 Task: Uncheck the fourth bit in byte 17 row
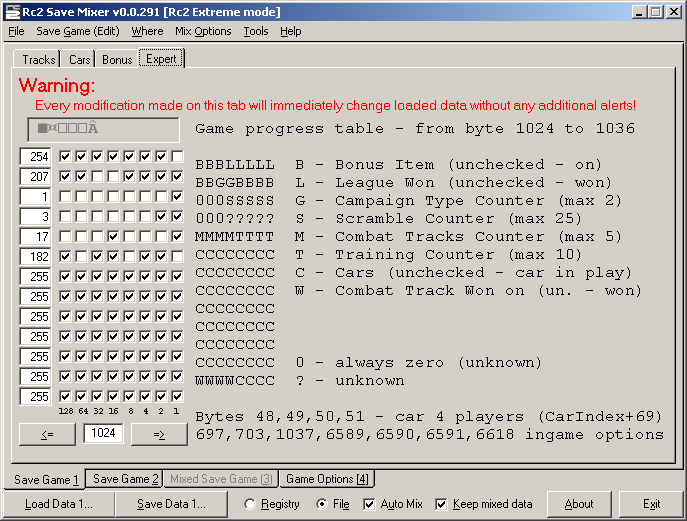pos(113,236)
